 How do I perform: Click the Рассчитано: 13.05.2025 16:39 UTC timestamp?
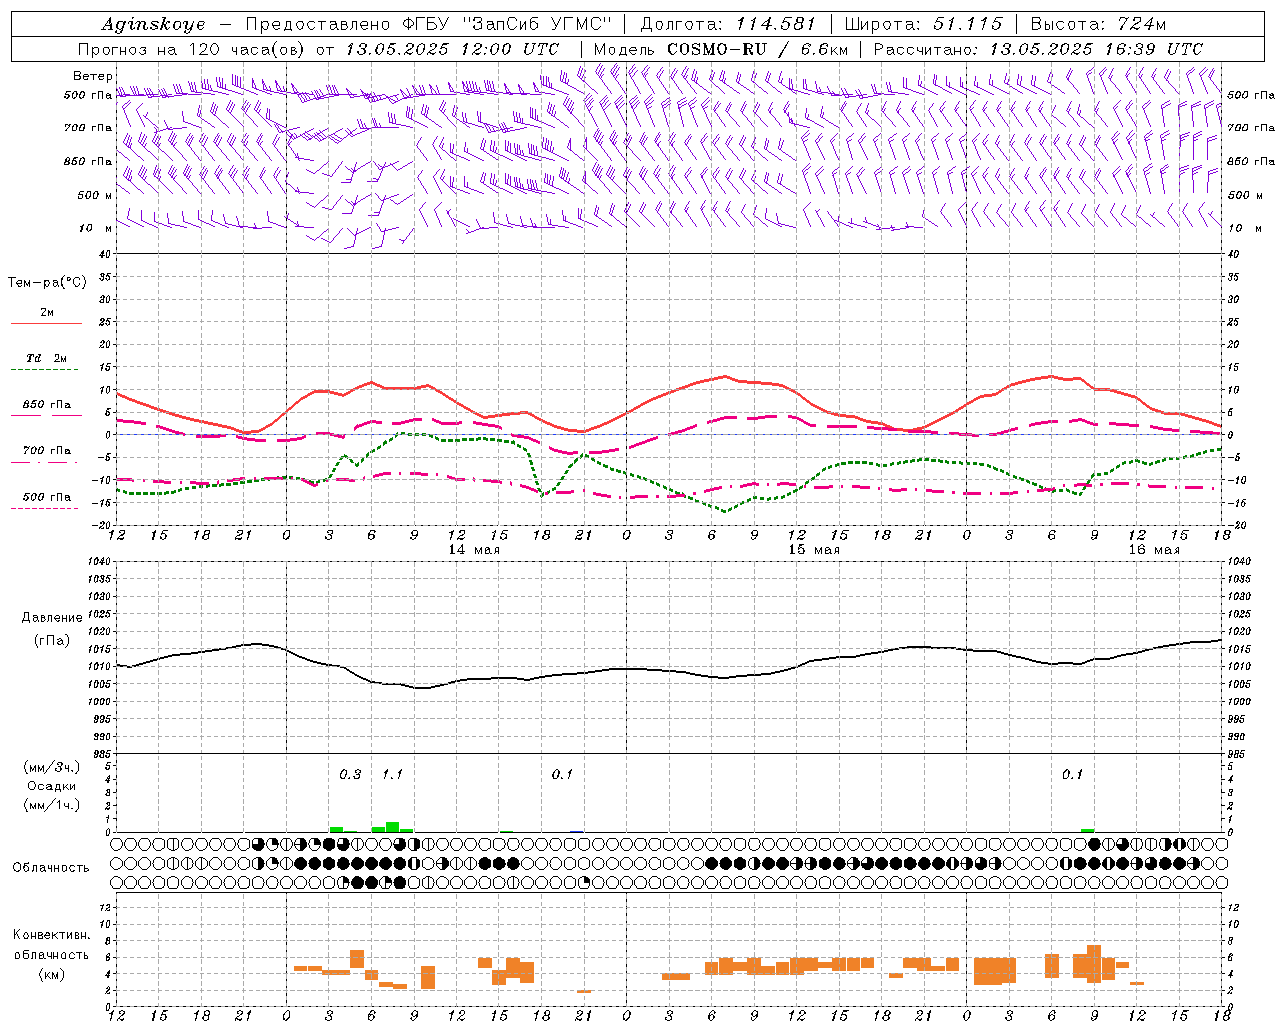pyautogui.click(x=1038, y=49)
